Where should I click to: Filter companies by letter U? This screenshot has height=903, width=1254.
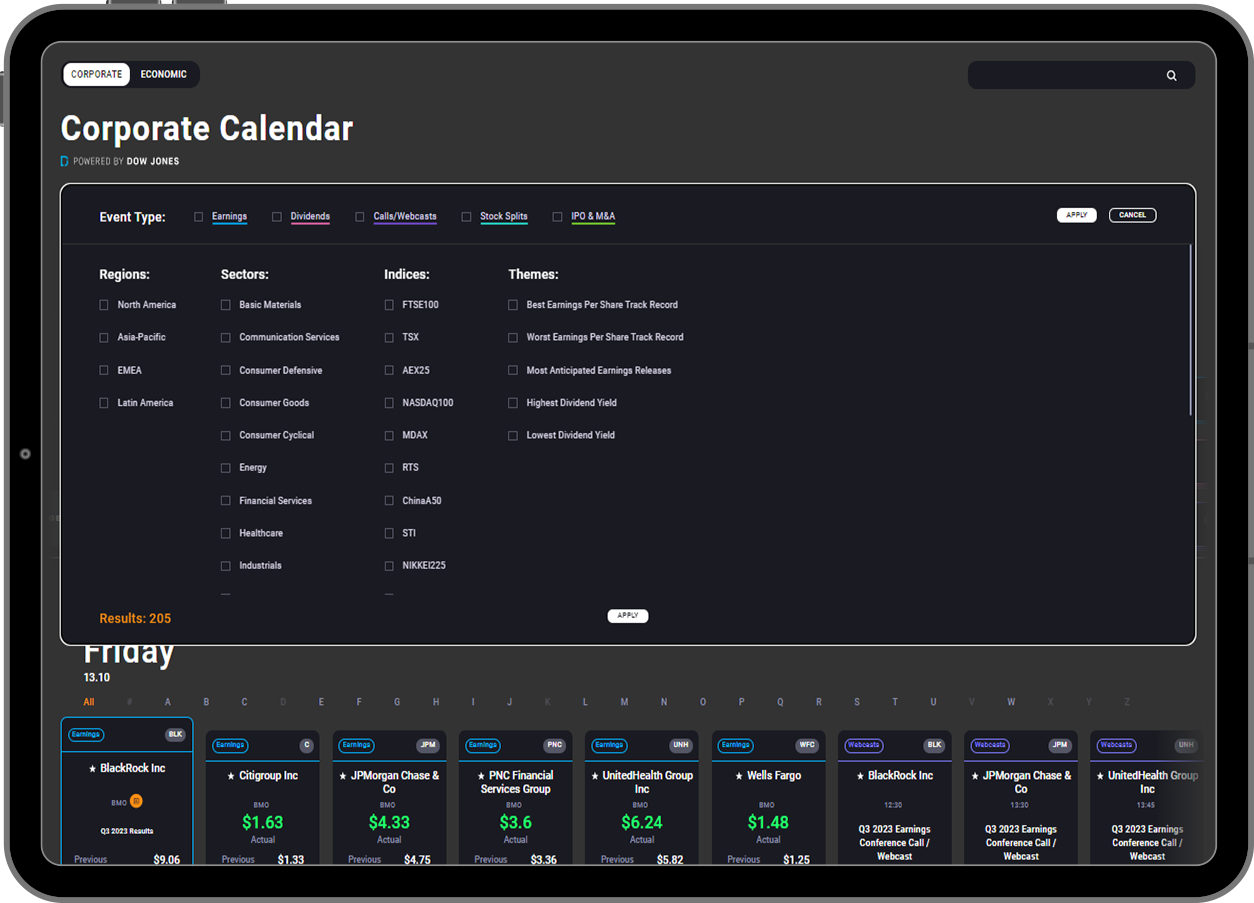pos(933,702)
